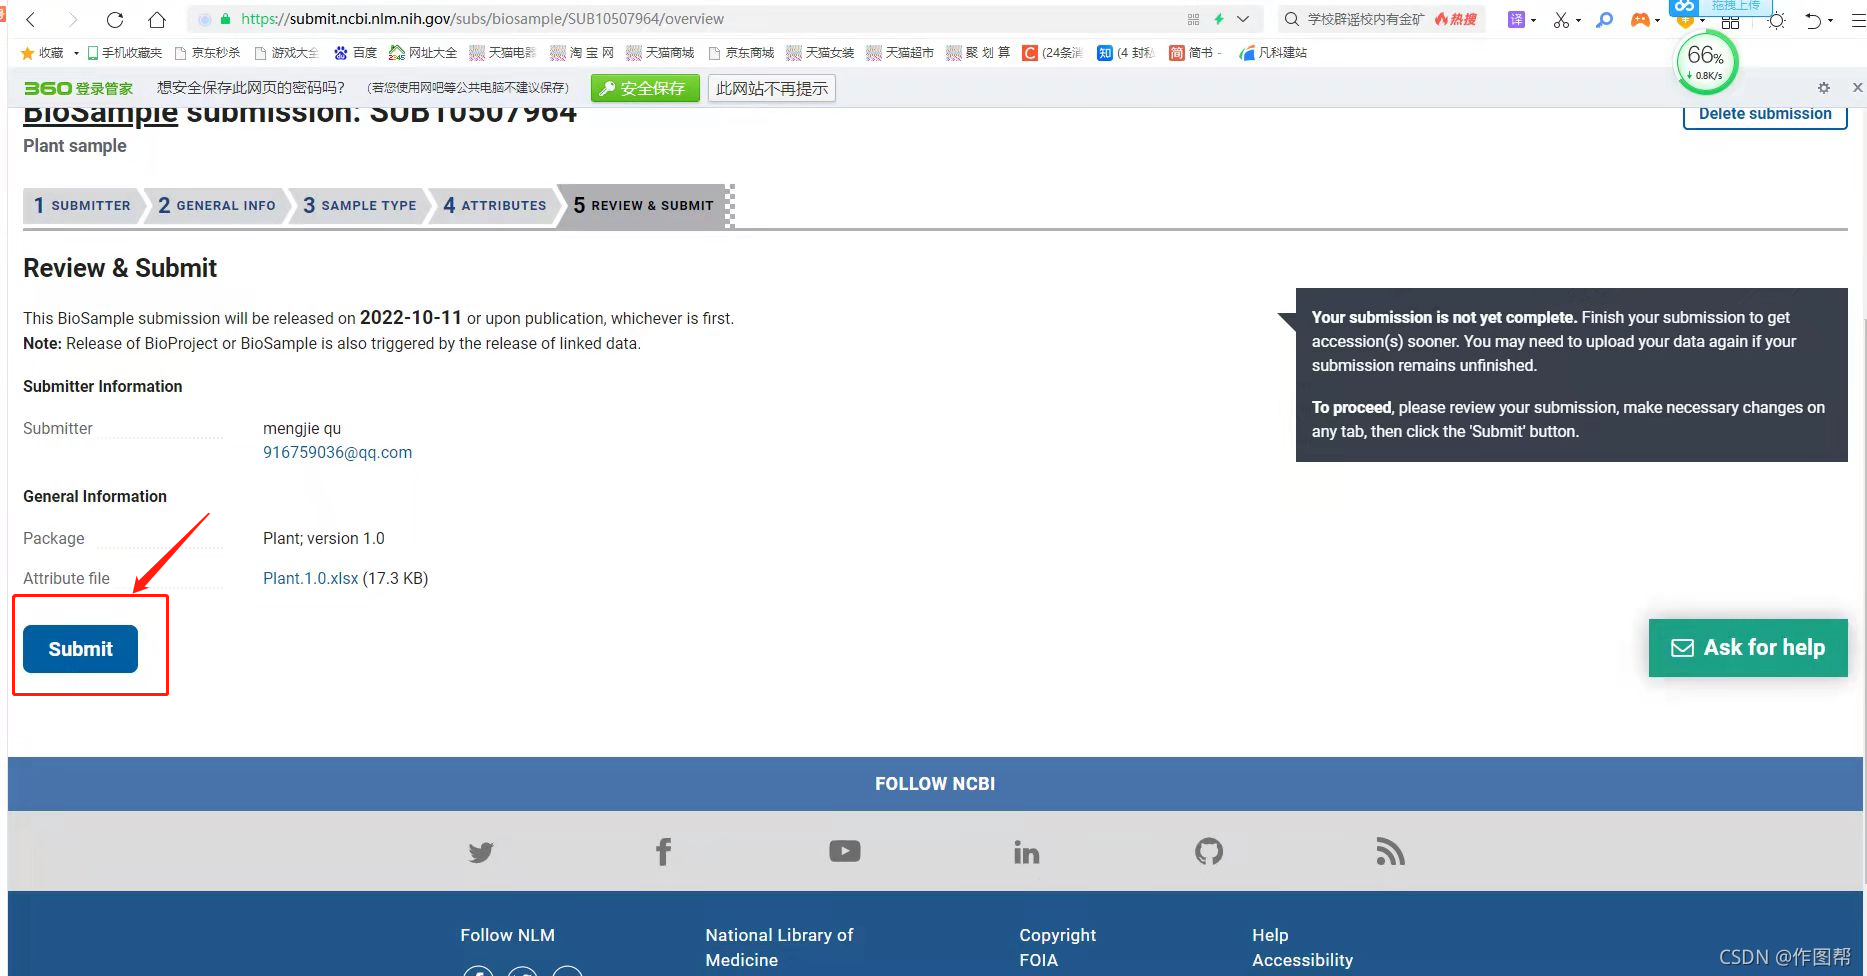The height and width of the screenshot is (976, 1867).
Task: Open the 知乎 bookmark with blue icon
Action: [1125, 53]
